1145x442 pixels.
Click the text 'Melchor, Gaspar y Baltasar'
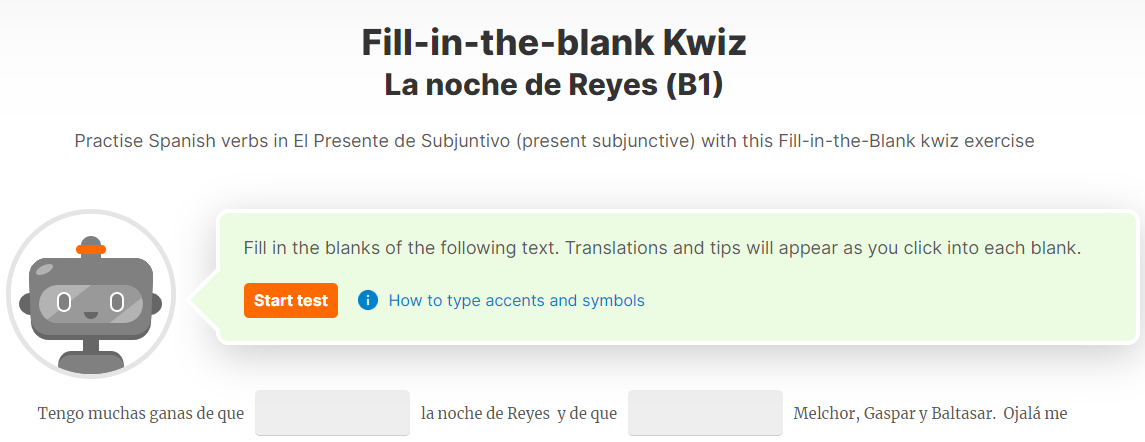[x=895, y=414]
